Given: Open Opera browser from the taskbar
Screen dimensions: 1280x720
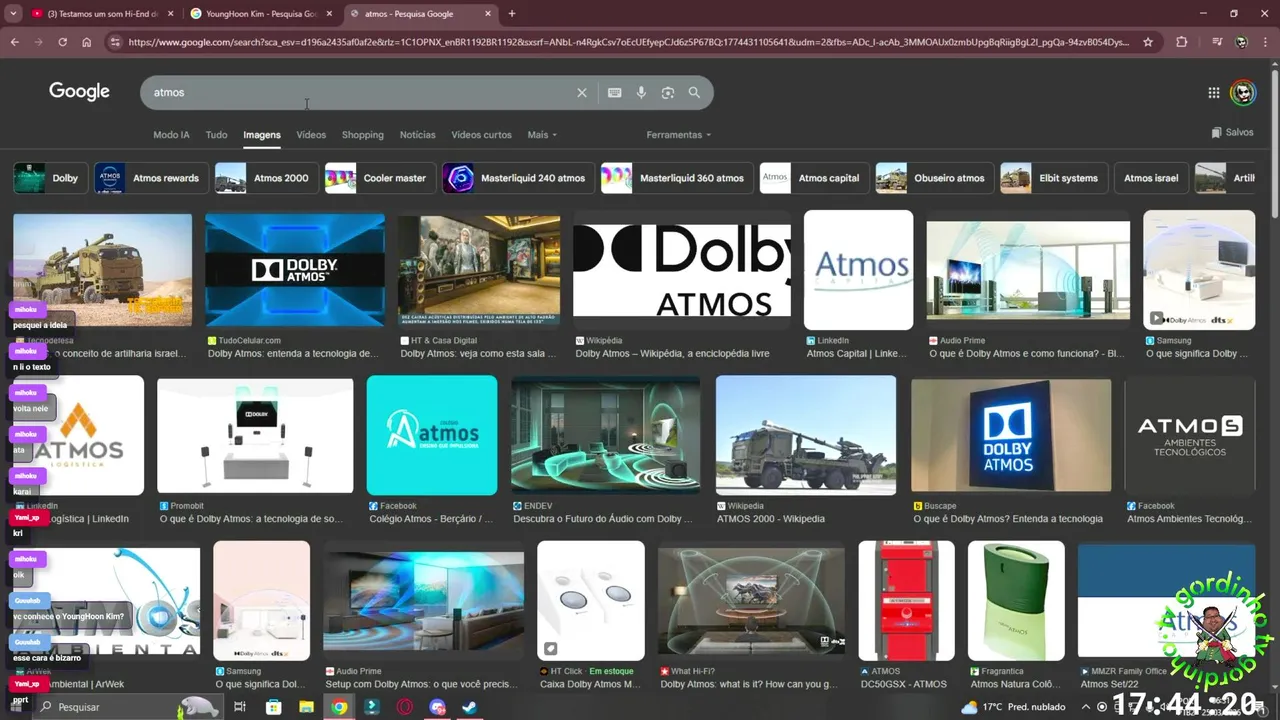Looking at the screenshot, I should pos(405,707).
